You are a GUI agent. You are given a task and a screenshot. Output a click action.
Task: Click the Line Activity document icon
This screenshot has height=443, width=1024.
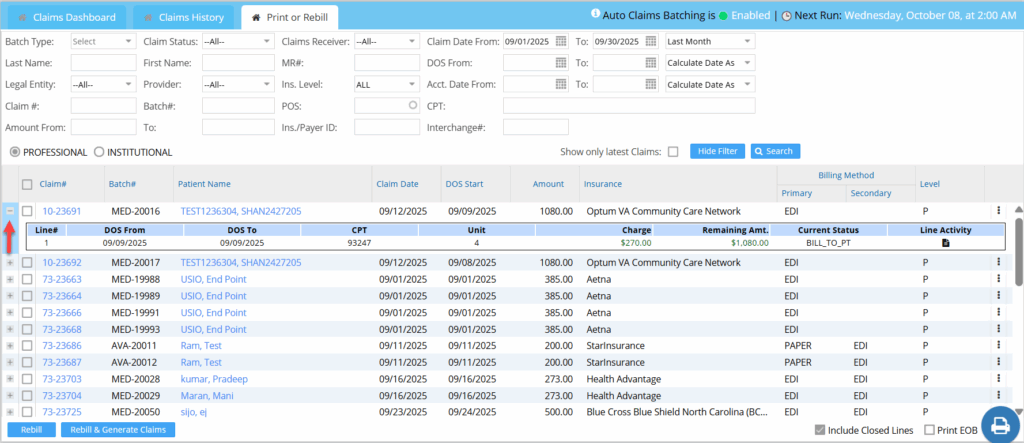pyautogui.click(x=945, y=243)
